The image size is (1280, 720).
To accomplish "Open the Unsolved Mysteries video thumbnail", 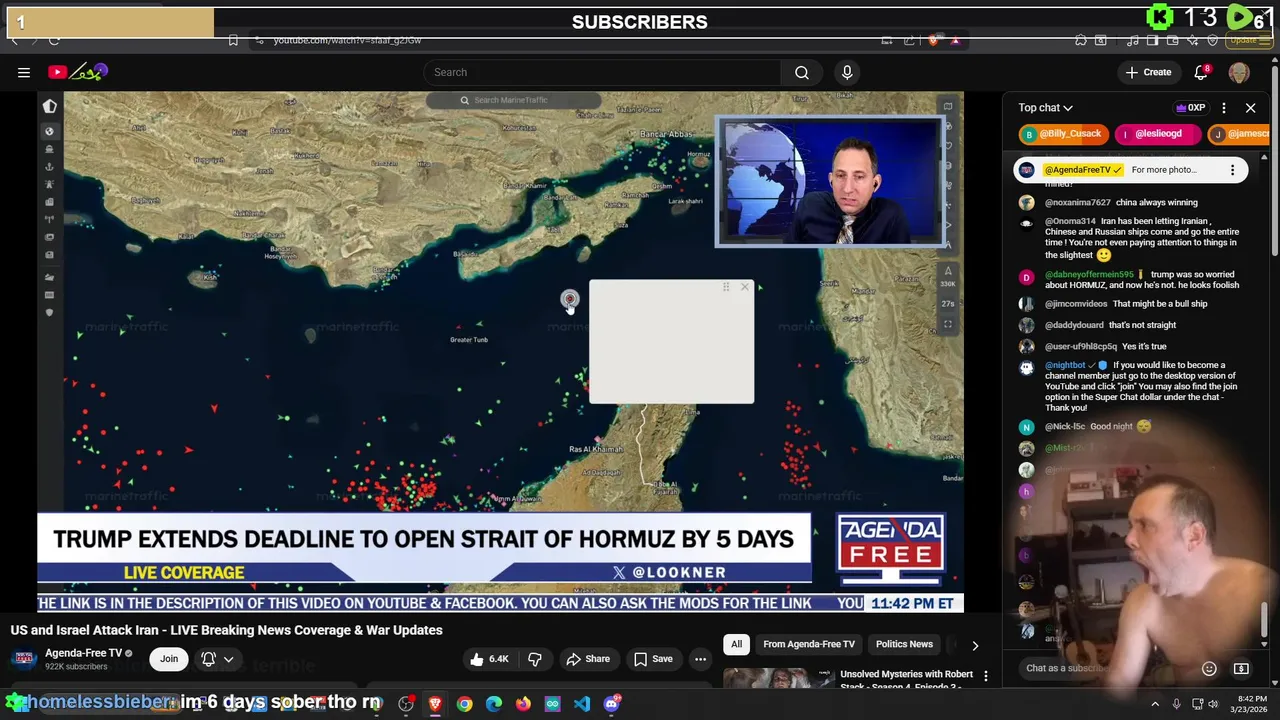I will point(779,678).
